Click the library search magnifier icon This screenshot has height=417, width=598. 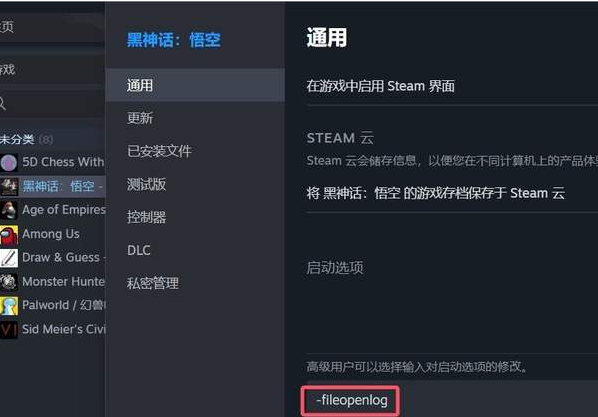(2, 103)
